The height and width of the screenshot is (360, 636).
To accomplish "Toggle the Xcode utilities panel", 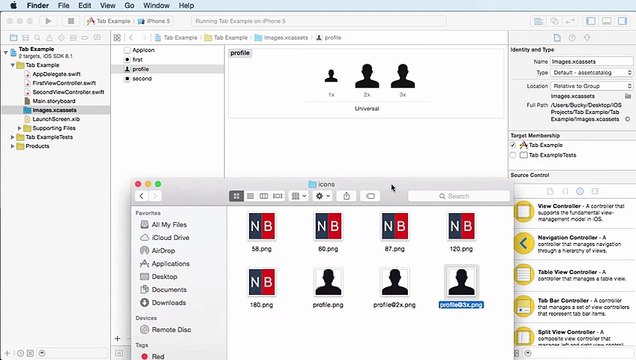I will coord(622,21).
